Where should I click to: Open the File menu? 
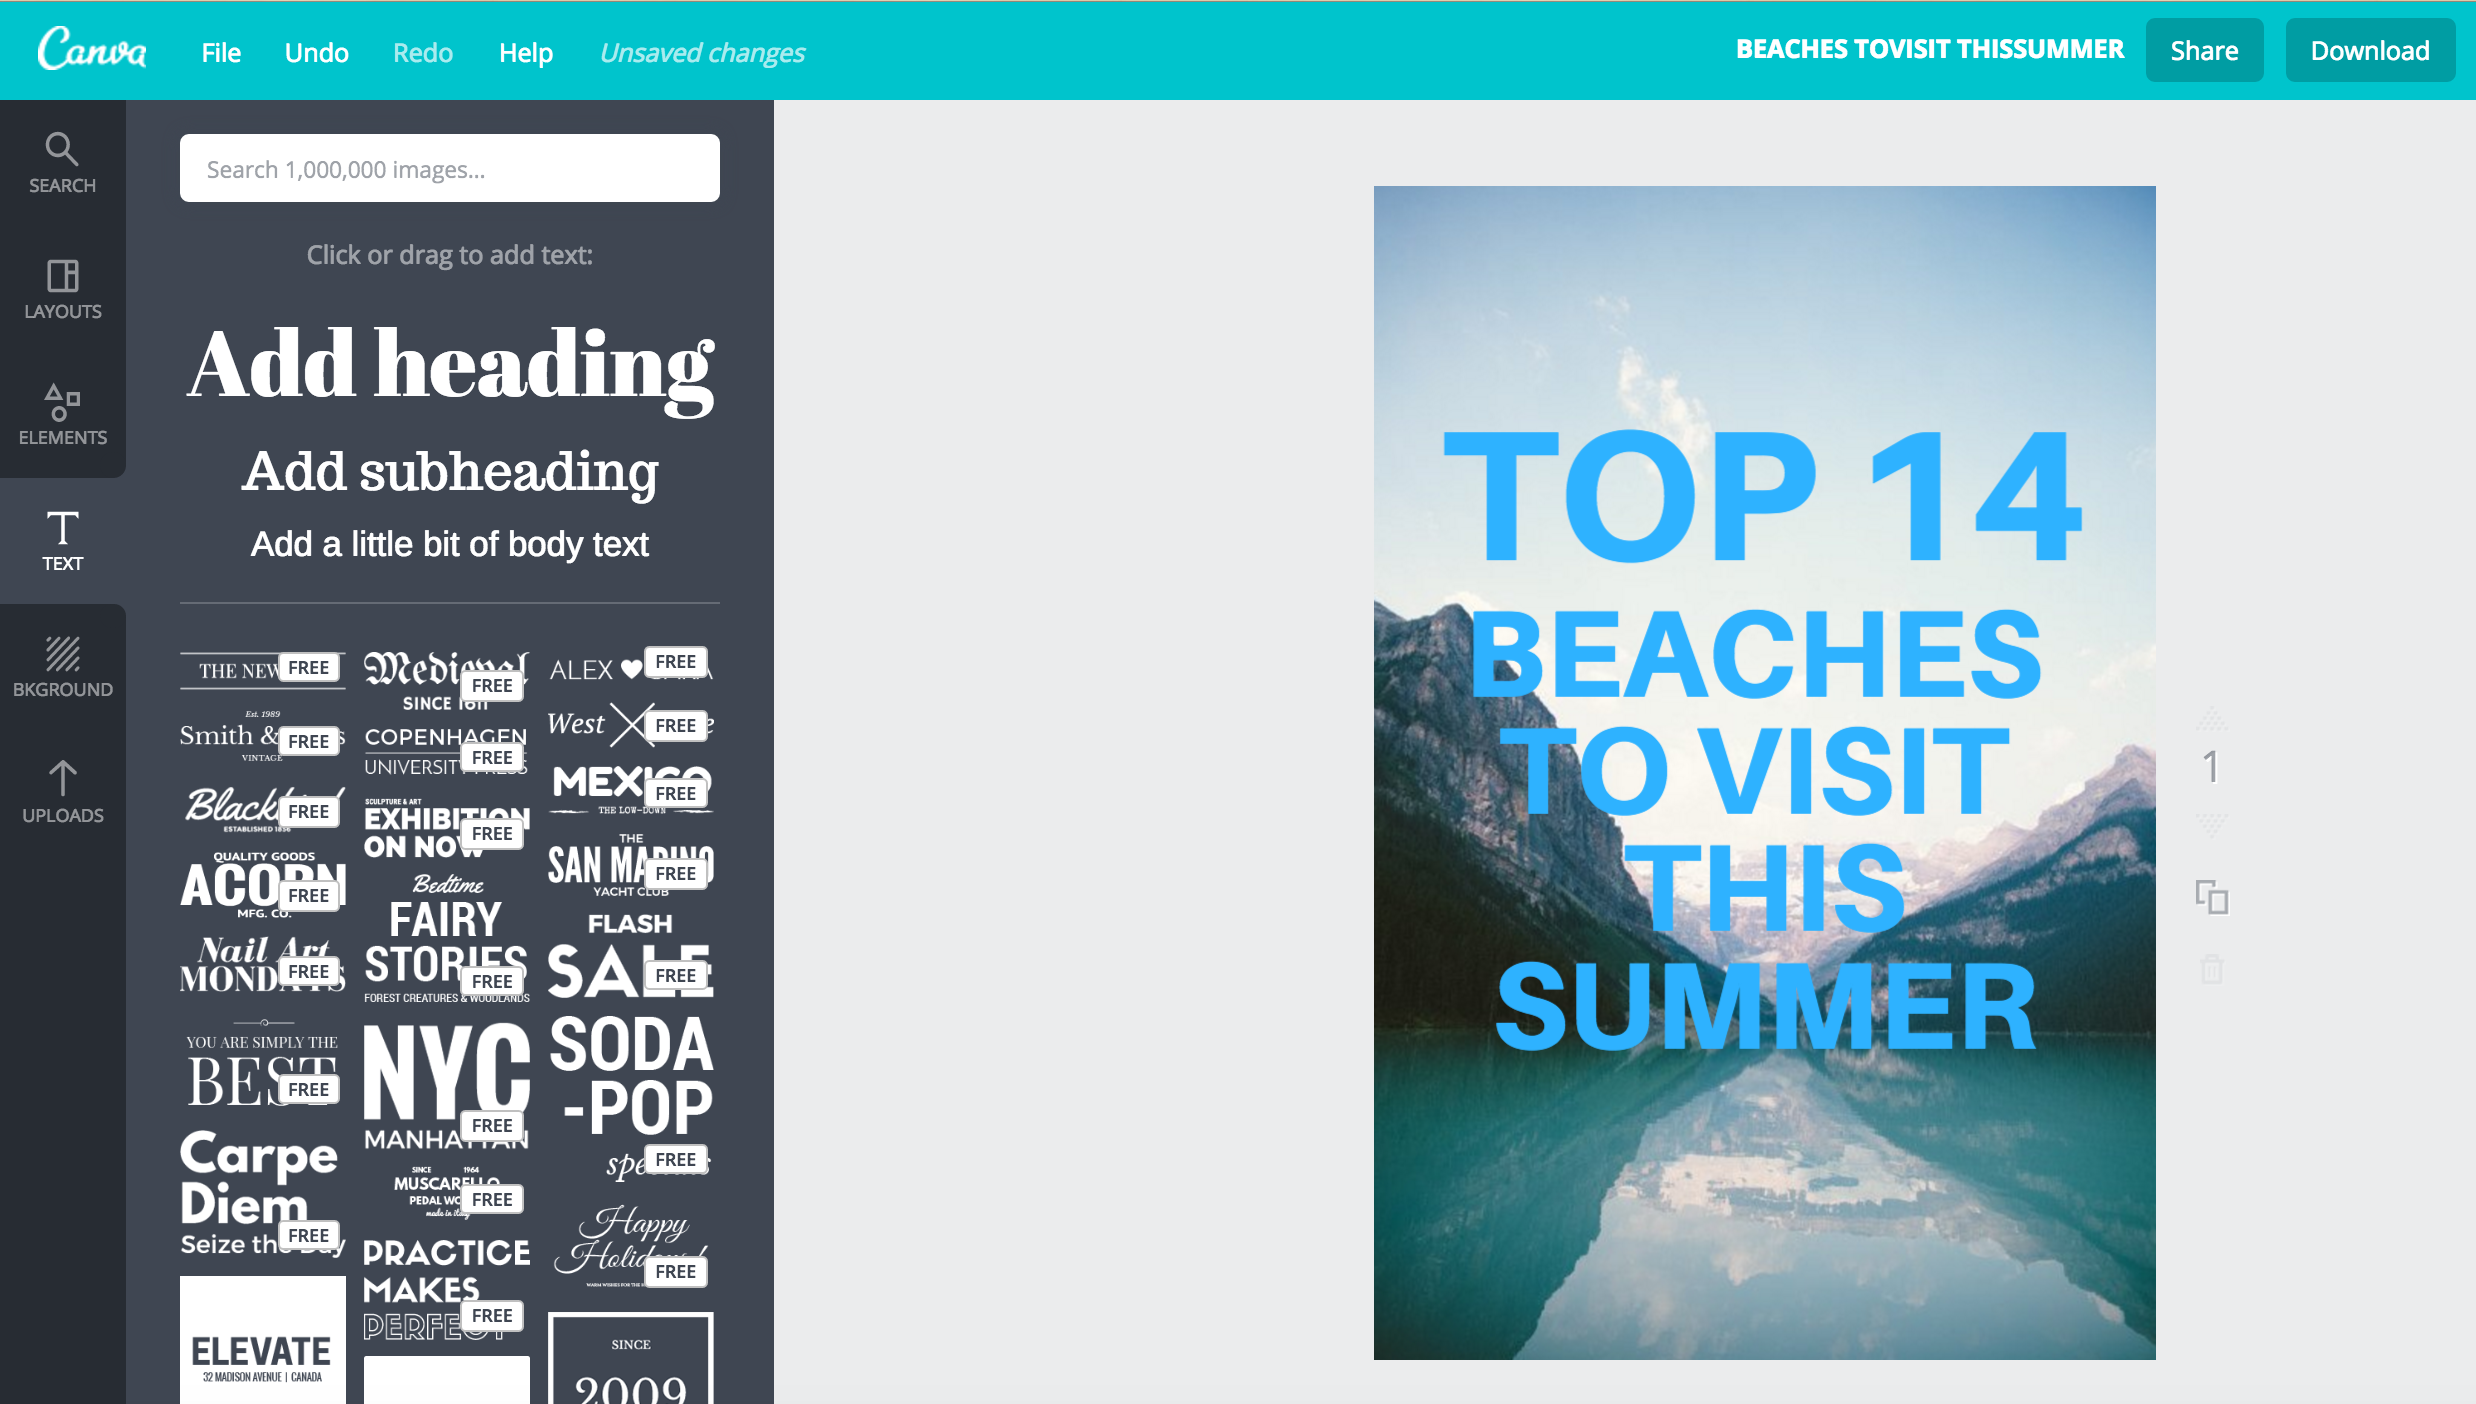pos(221,52)
